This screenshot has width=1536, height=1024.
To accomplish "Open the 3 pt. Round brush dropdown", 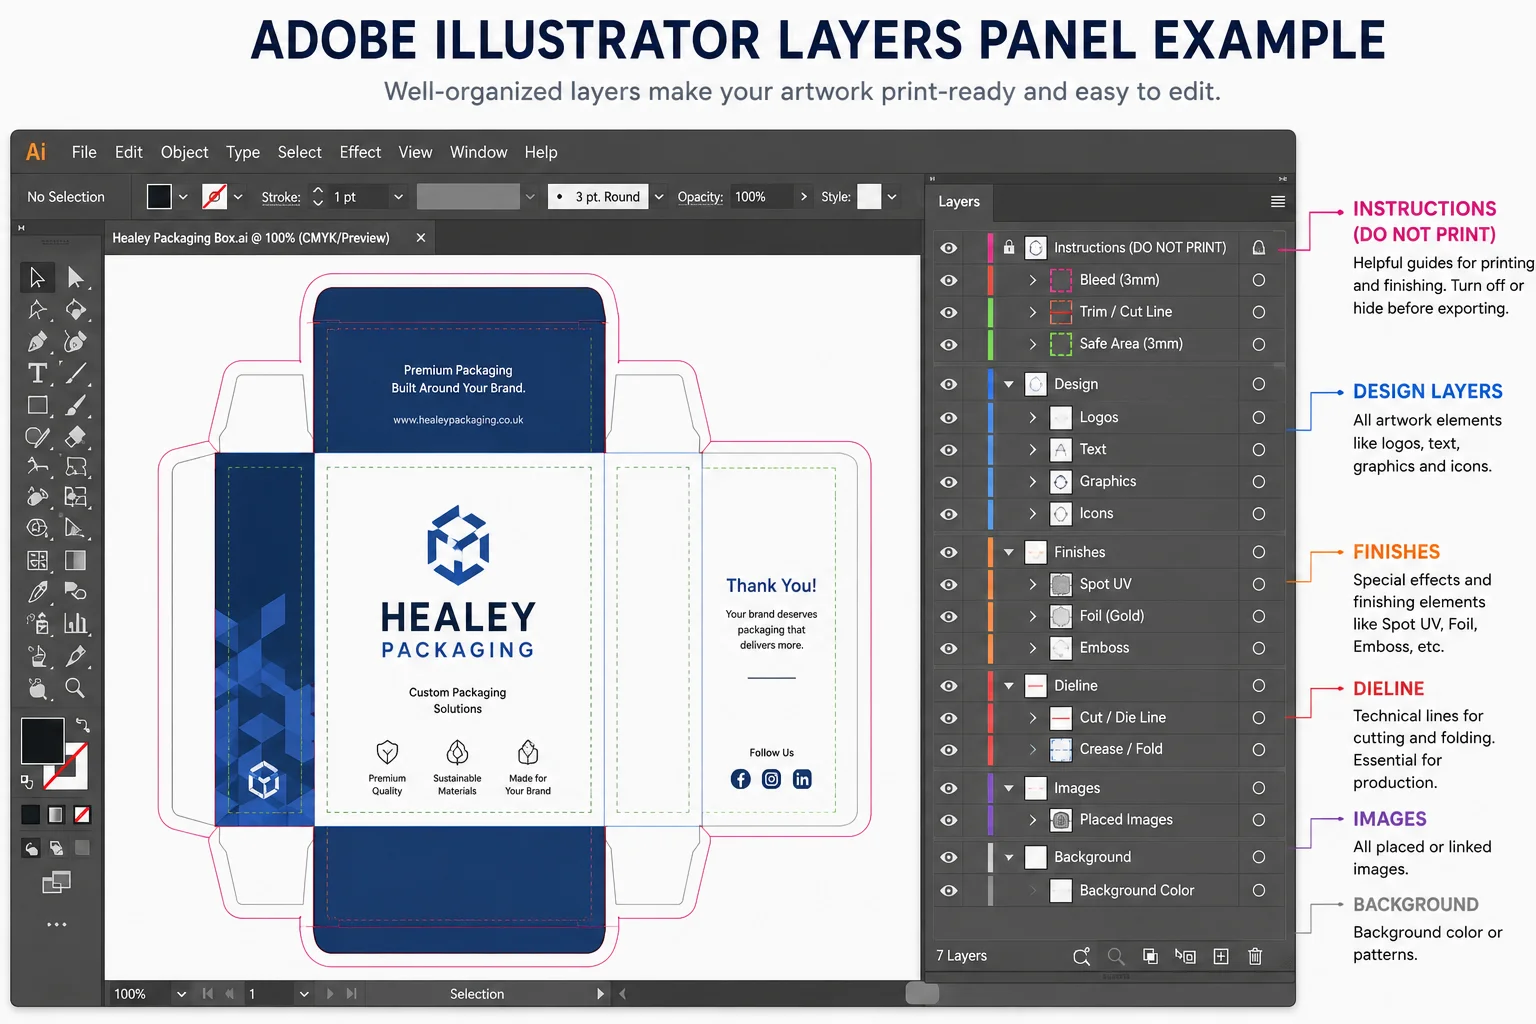I will pyautogui.click(x=659, y=197).
